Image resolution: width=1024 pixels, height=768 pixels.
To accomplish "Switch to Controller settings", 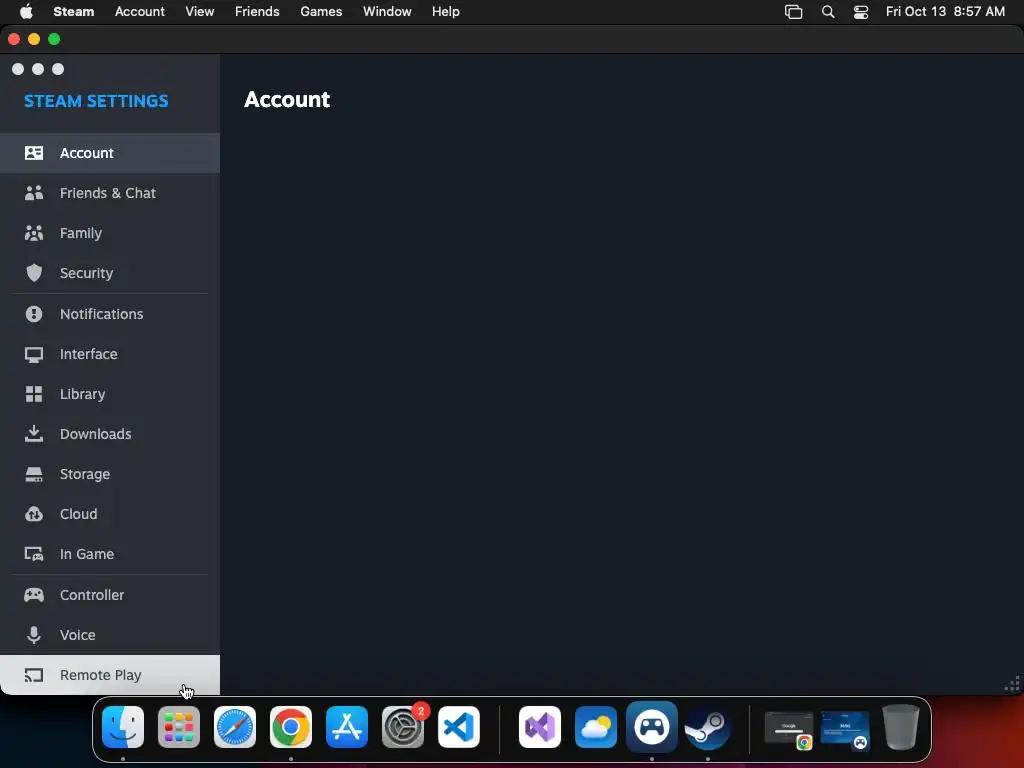I will coord(110,595).
